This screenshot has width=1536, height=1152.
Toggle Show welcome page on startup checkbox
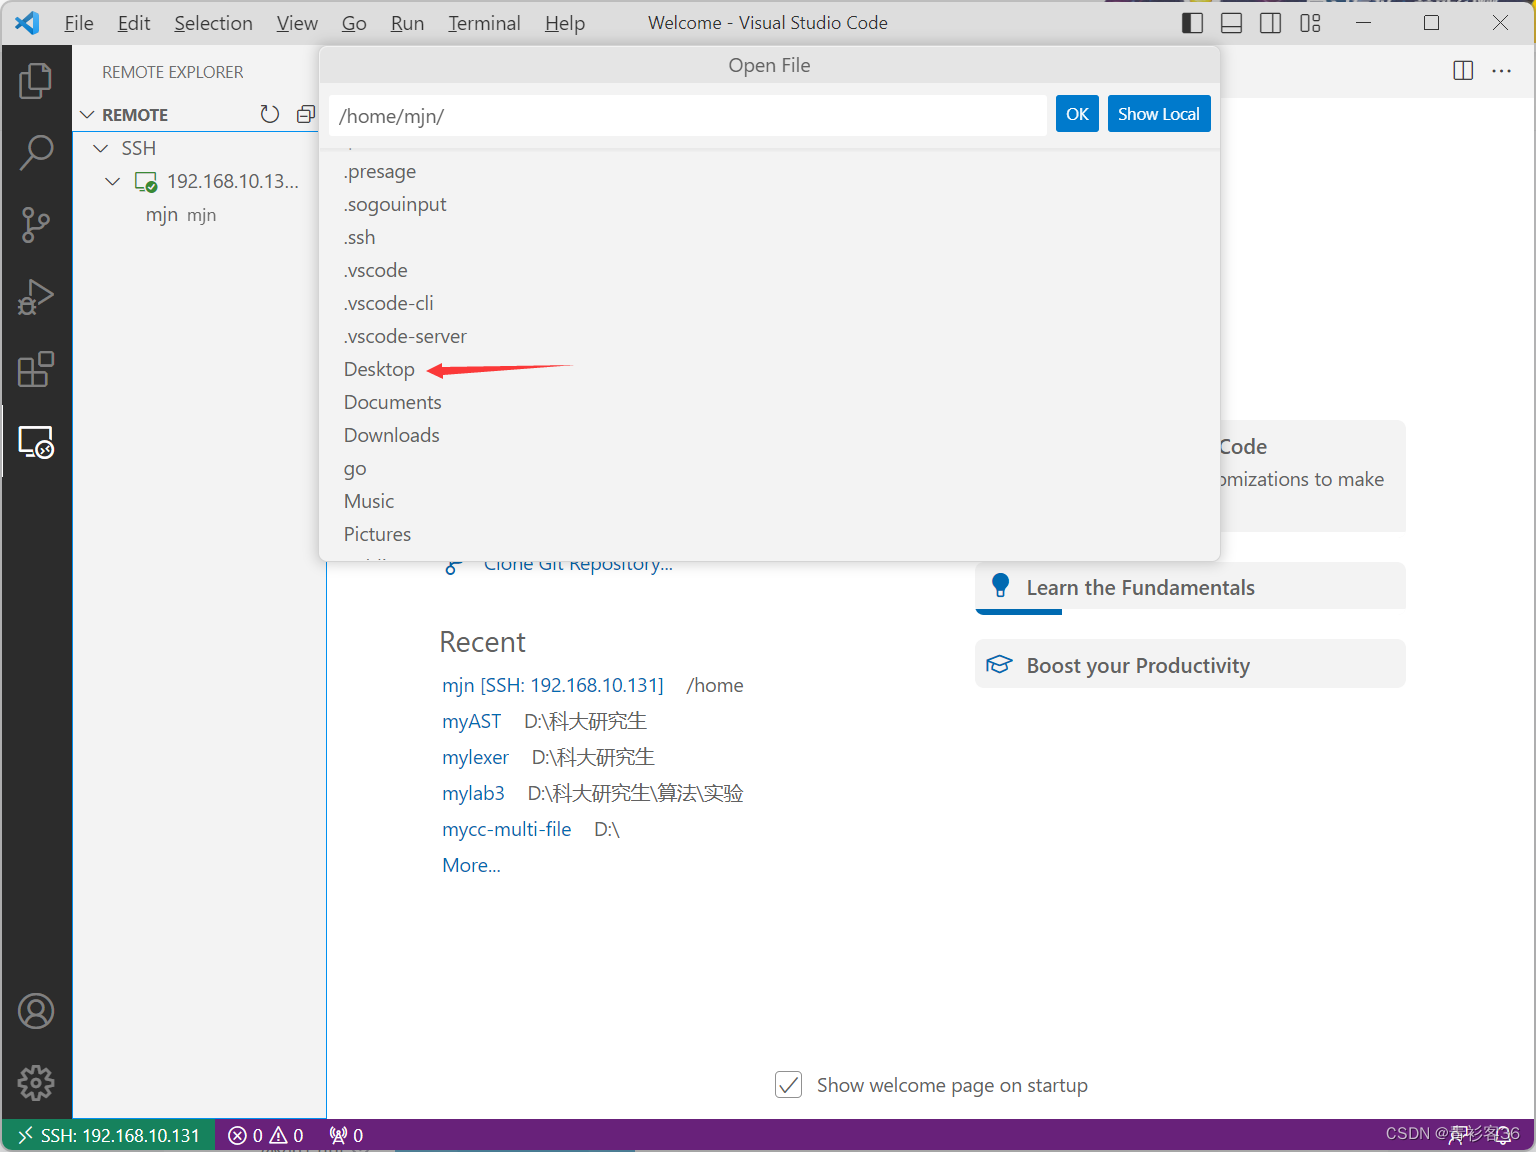click(x=789, y=1084)
